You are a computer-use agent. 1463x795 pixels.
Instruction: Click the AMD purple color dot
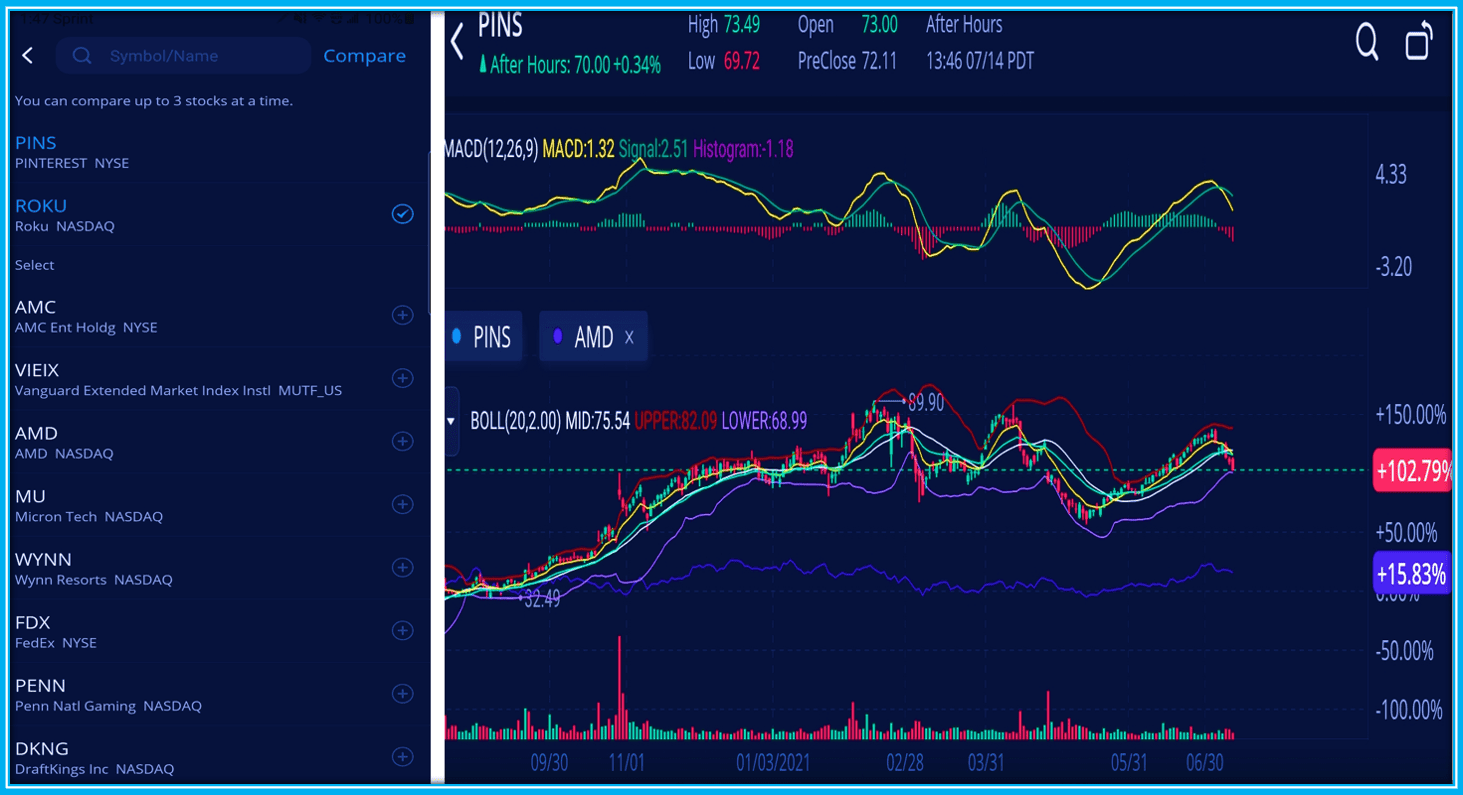pos(558,337)
